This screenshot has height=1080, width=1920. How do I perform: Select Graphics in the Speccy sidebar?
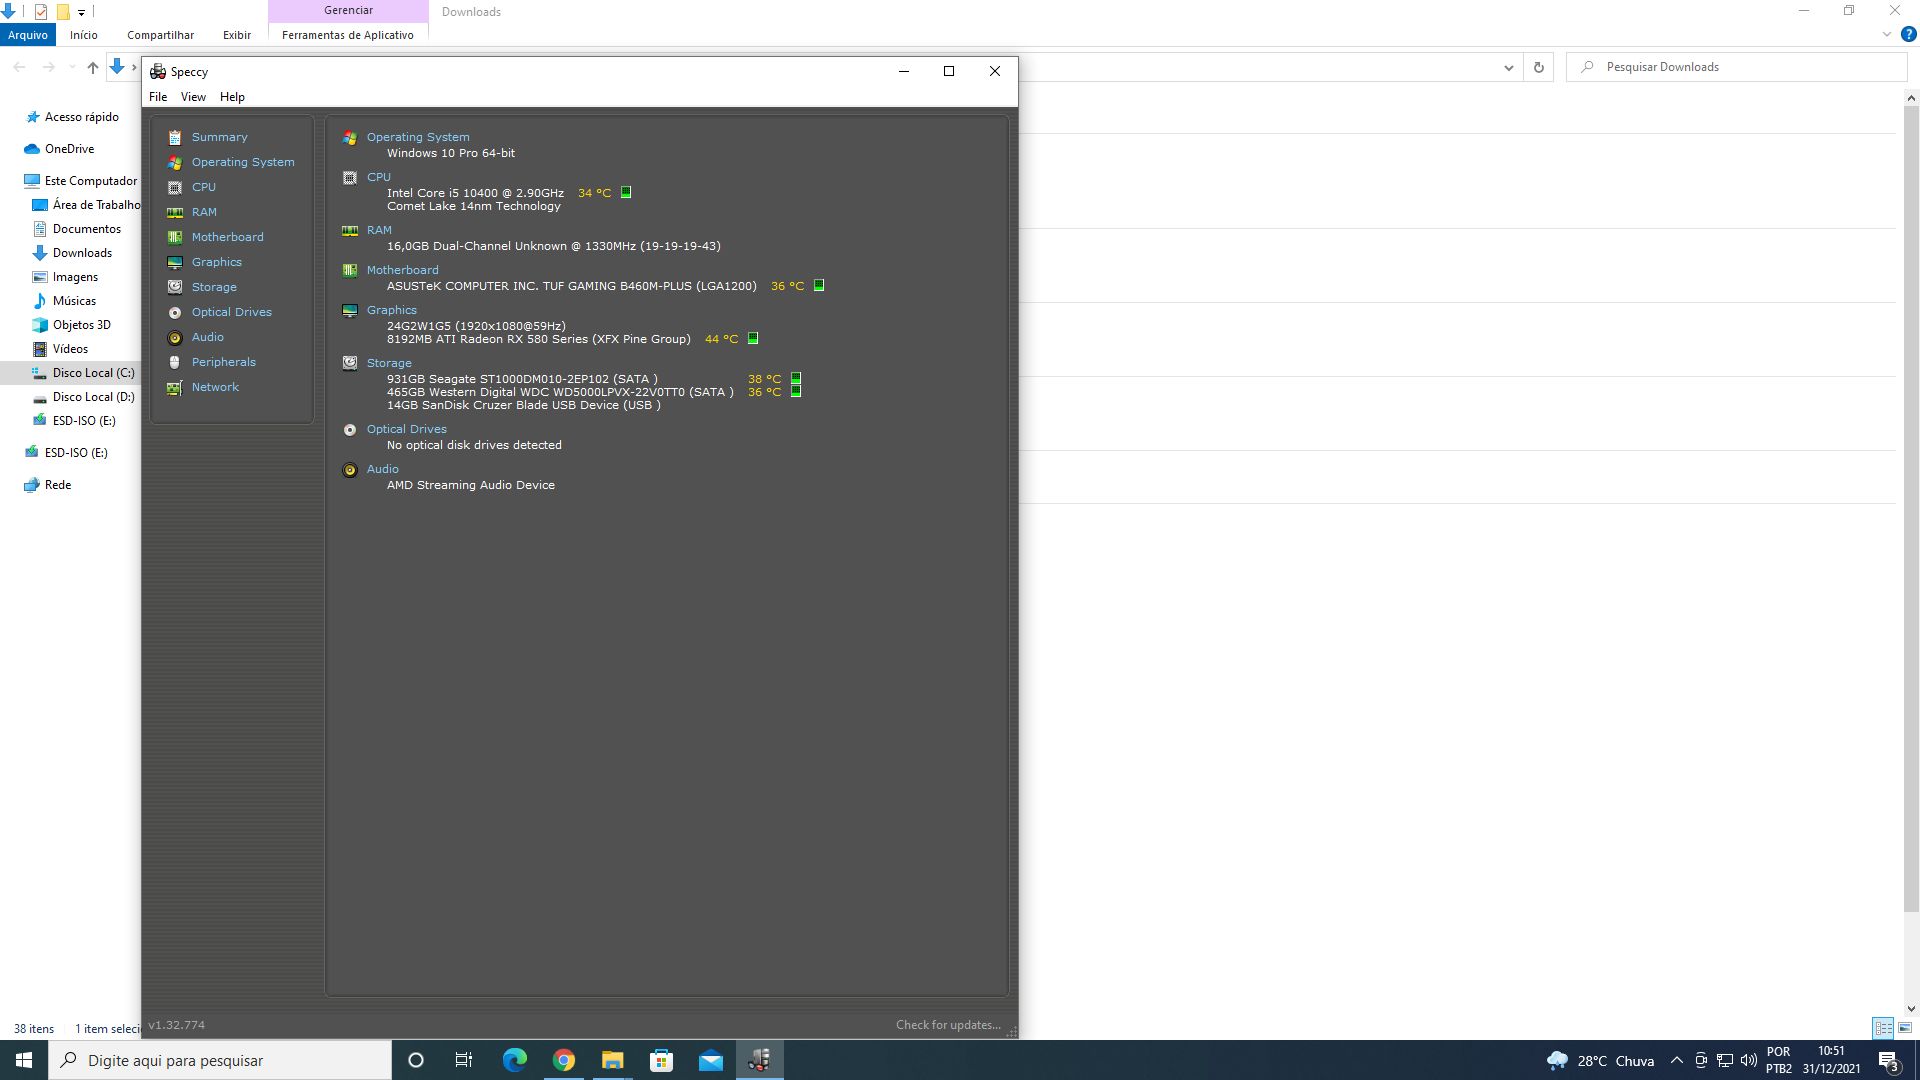point(217,262)
